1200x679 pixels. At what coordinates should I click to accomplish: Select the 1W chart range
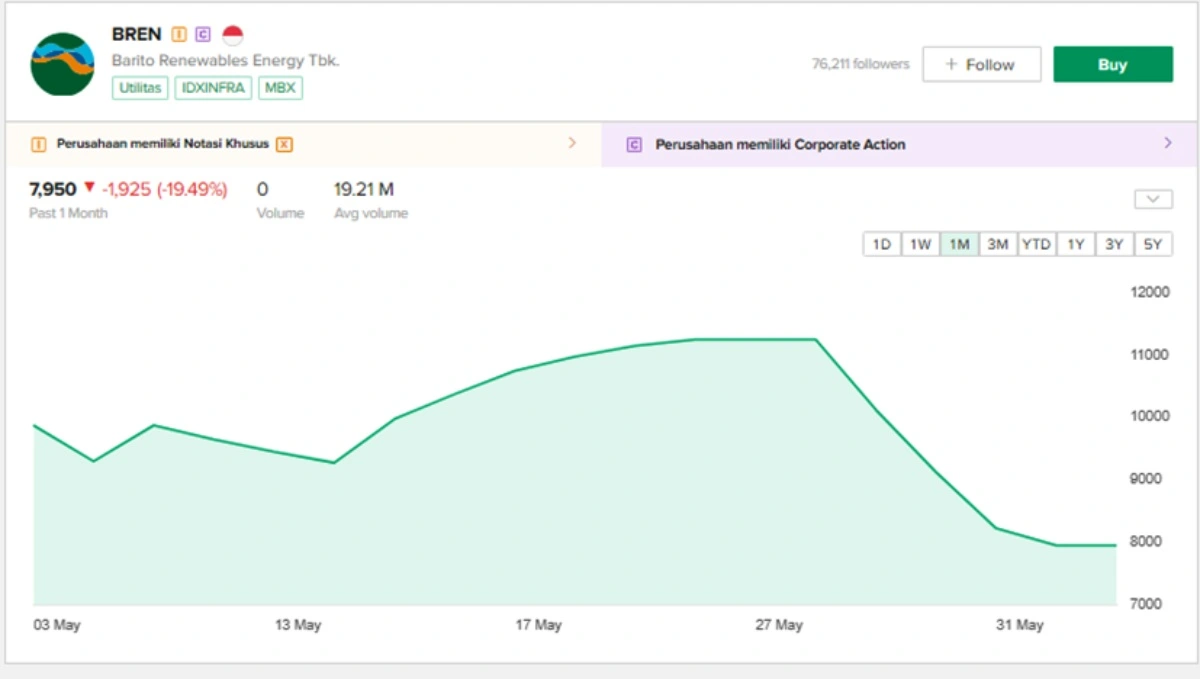pyautogui.click(x=920, y=244)
